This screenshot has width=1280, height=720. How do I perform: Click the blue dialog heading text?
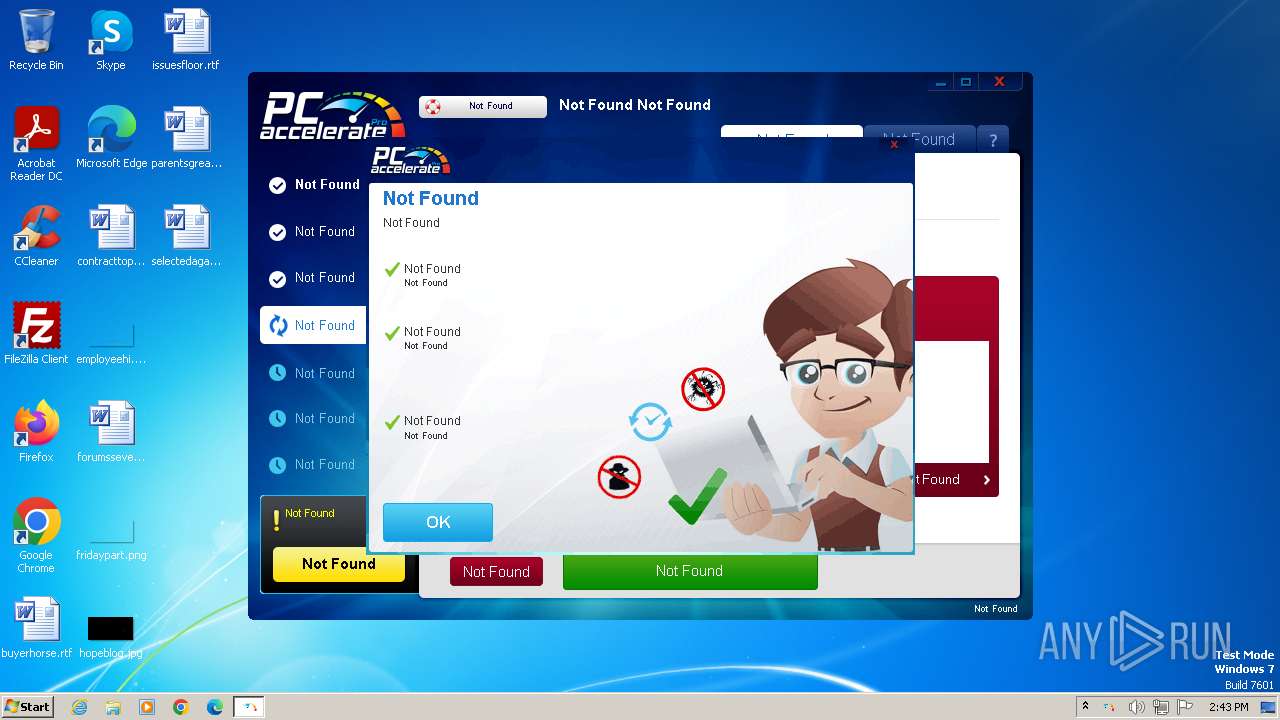[431, 198]
